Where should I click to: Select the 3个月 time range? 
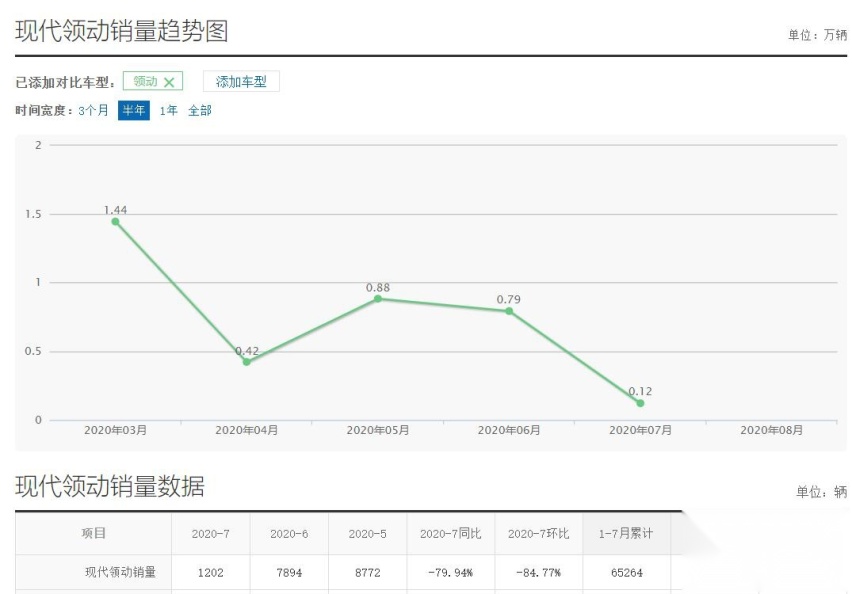93,111
